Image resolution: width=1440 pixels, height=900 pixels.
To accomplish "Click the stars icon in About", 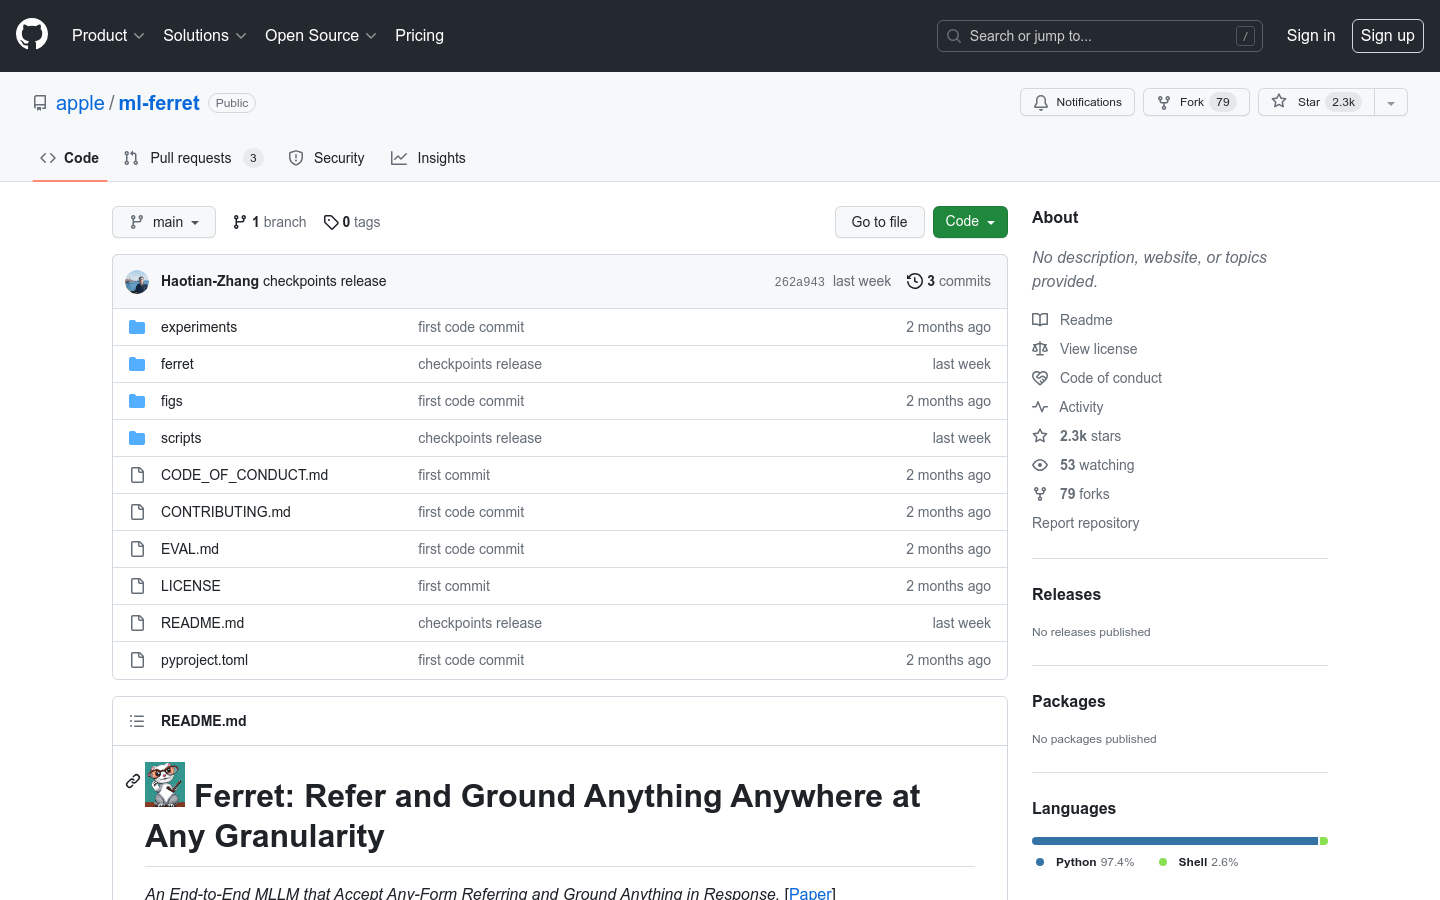I will pos(1040,436).
